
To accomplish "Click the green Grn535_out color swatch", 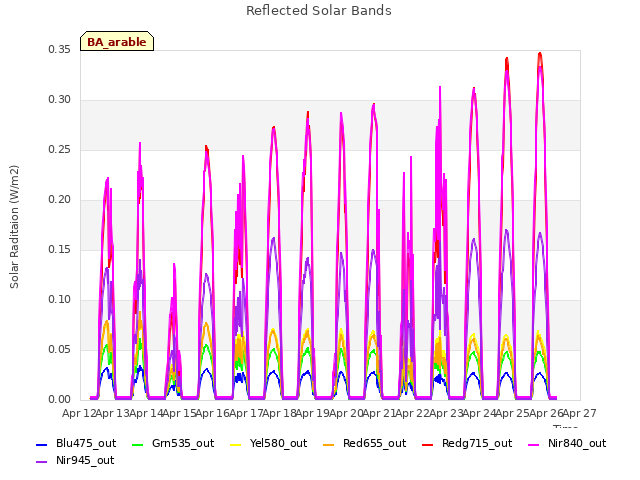I will (138, 444).
